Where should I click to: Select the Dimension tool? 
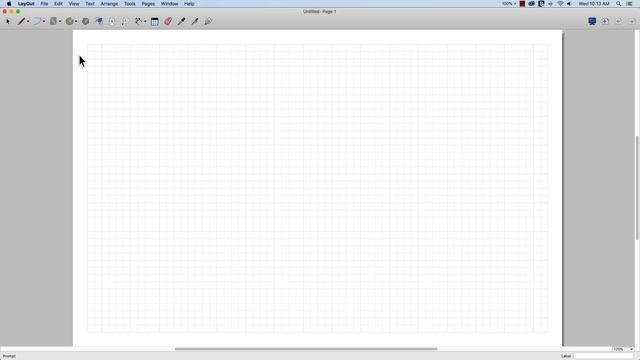(x=138, y=21)
